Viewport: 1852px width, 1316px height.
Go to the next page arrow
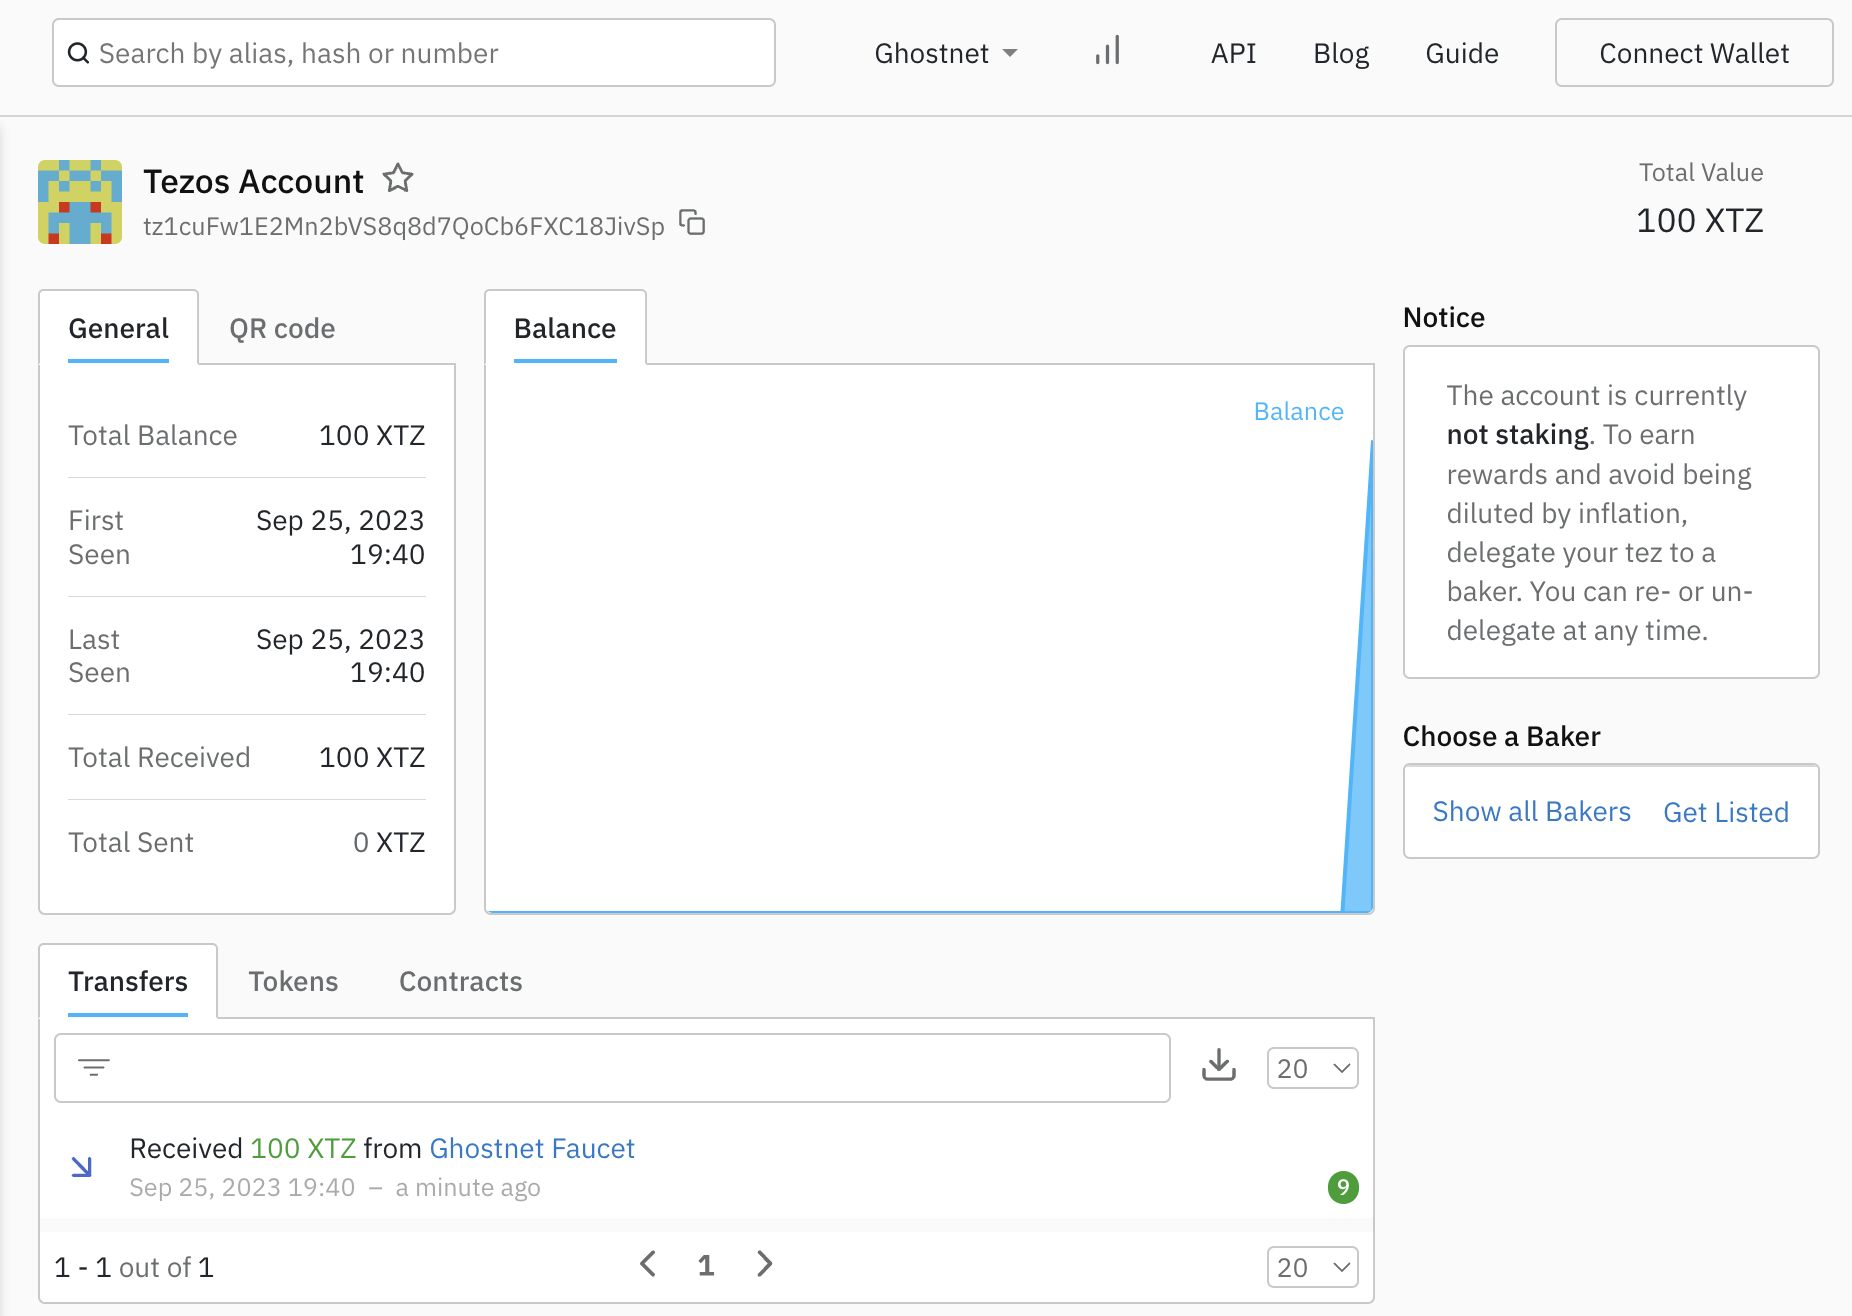point(765,1264)
